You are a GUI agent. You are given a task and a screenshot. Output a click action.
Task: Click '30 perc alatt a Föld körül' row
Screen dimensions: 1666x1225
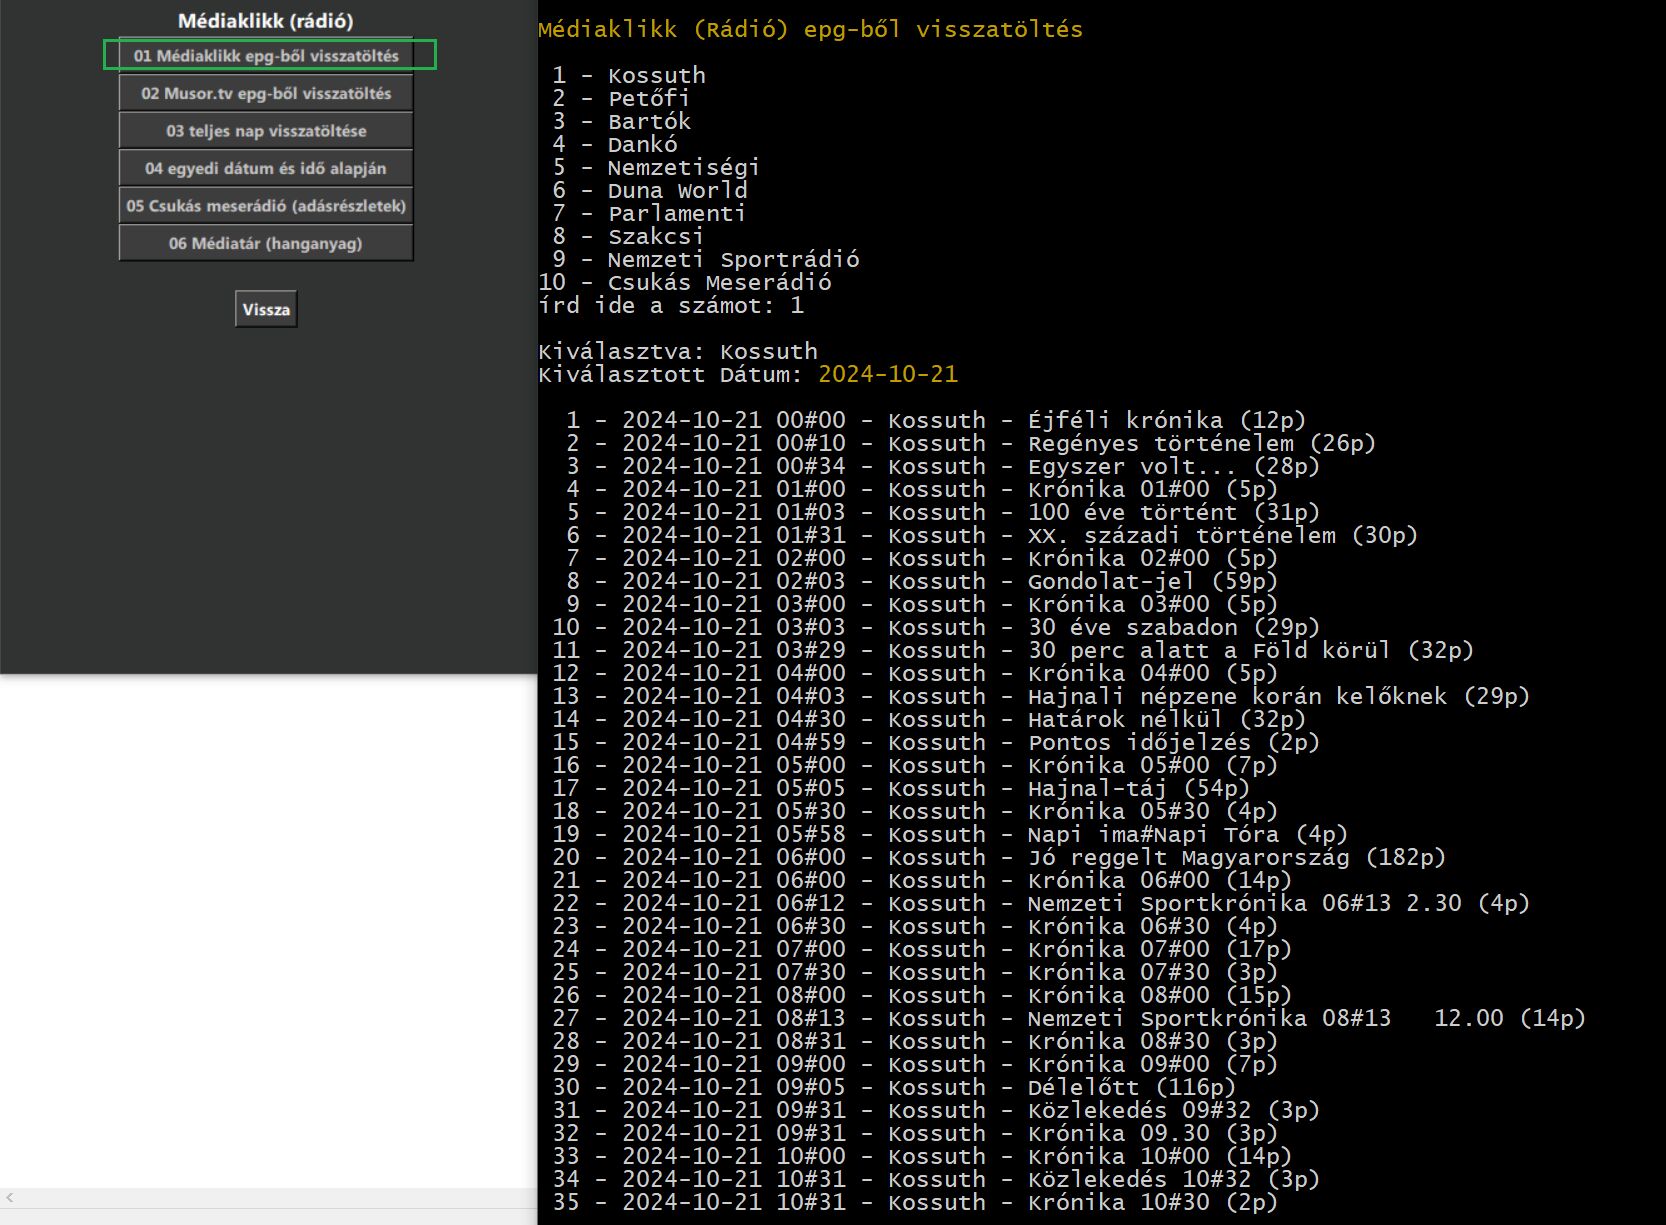click(1013, 651)
